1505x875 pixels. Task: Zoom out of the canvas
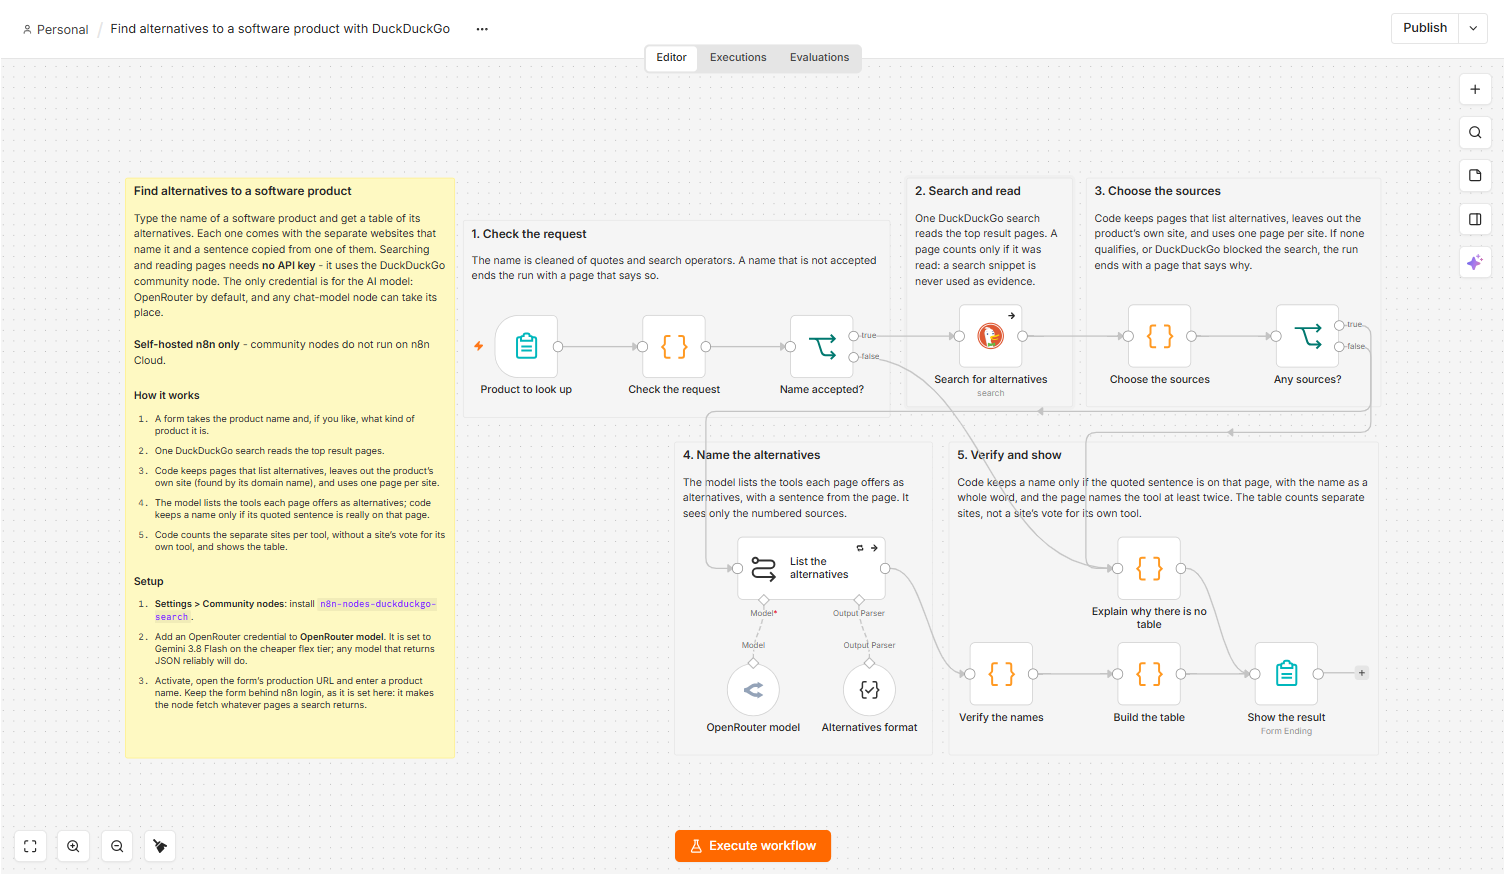coord(117,846)
